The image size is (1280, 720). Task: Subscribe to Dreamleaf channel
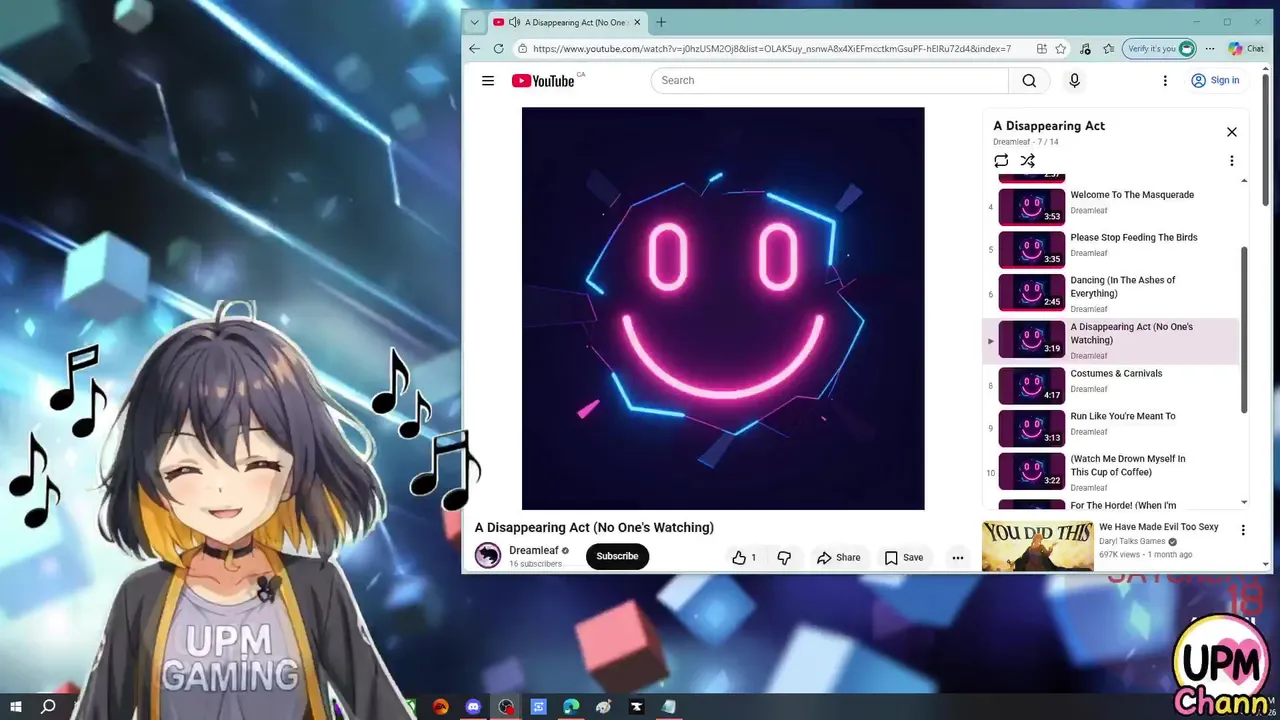(x=617, y=557)
